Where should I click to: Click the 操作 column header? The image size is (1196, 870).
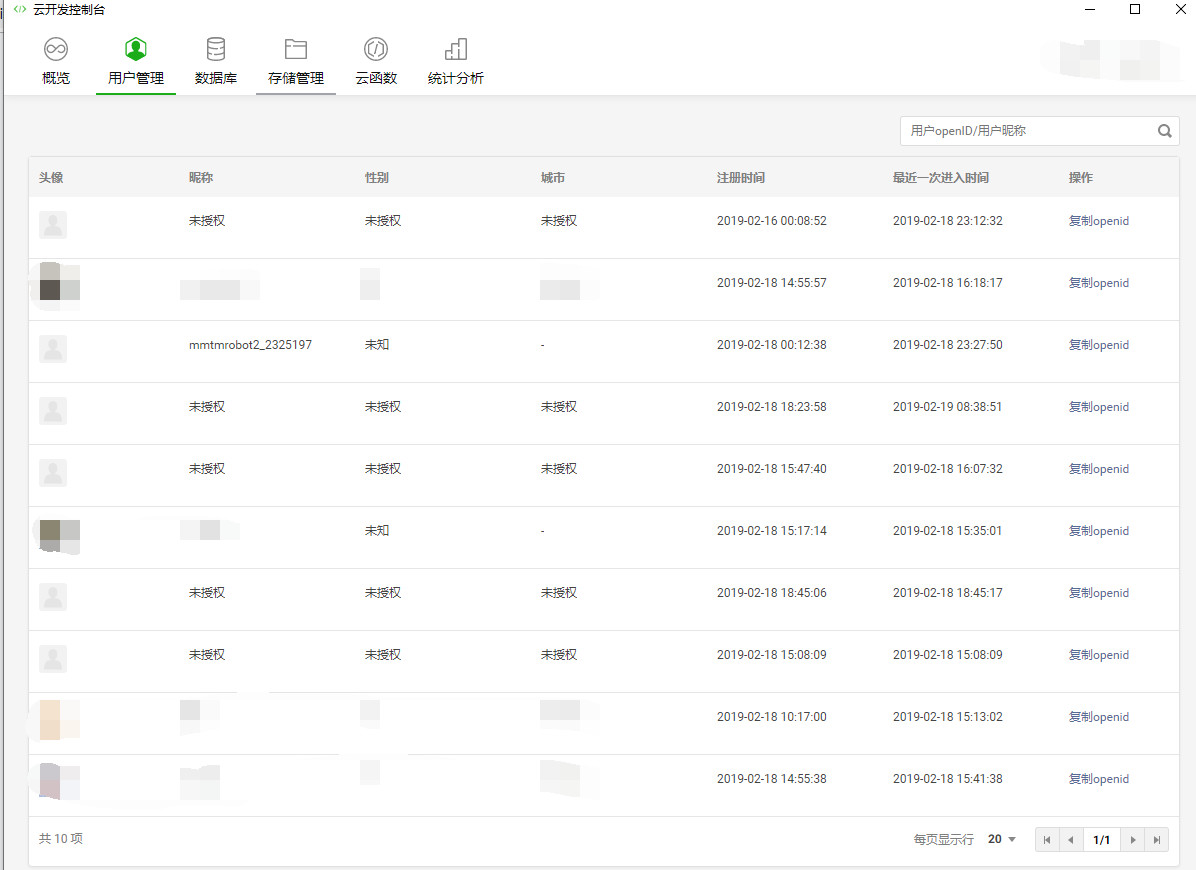click(x=1081, y=178)
